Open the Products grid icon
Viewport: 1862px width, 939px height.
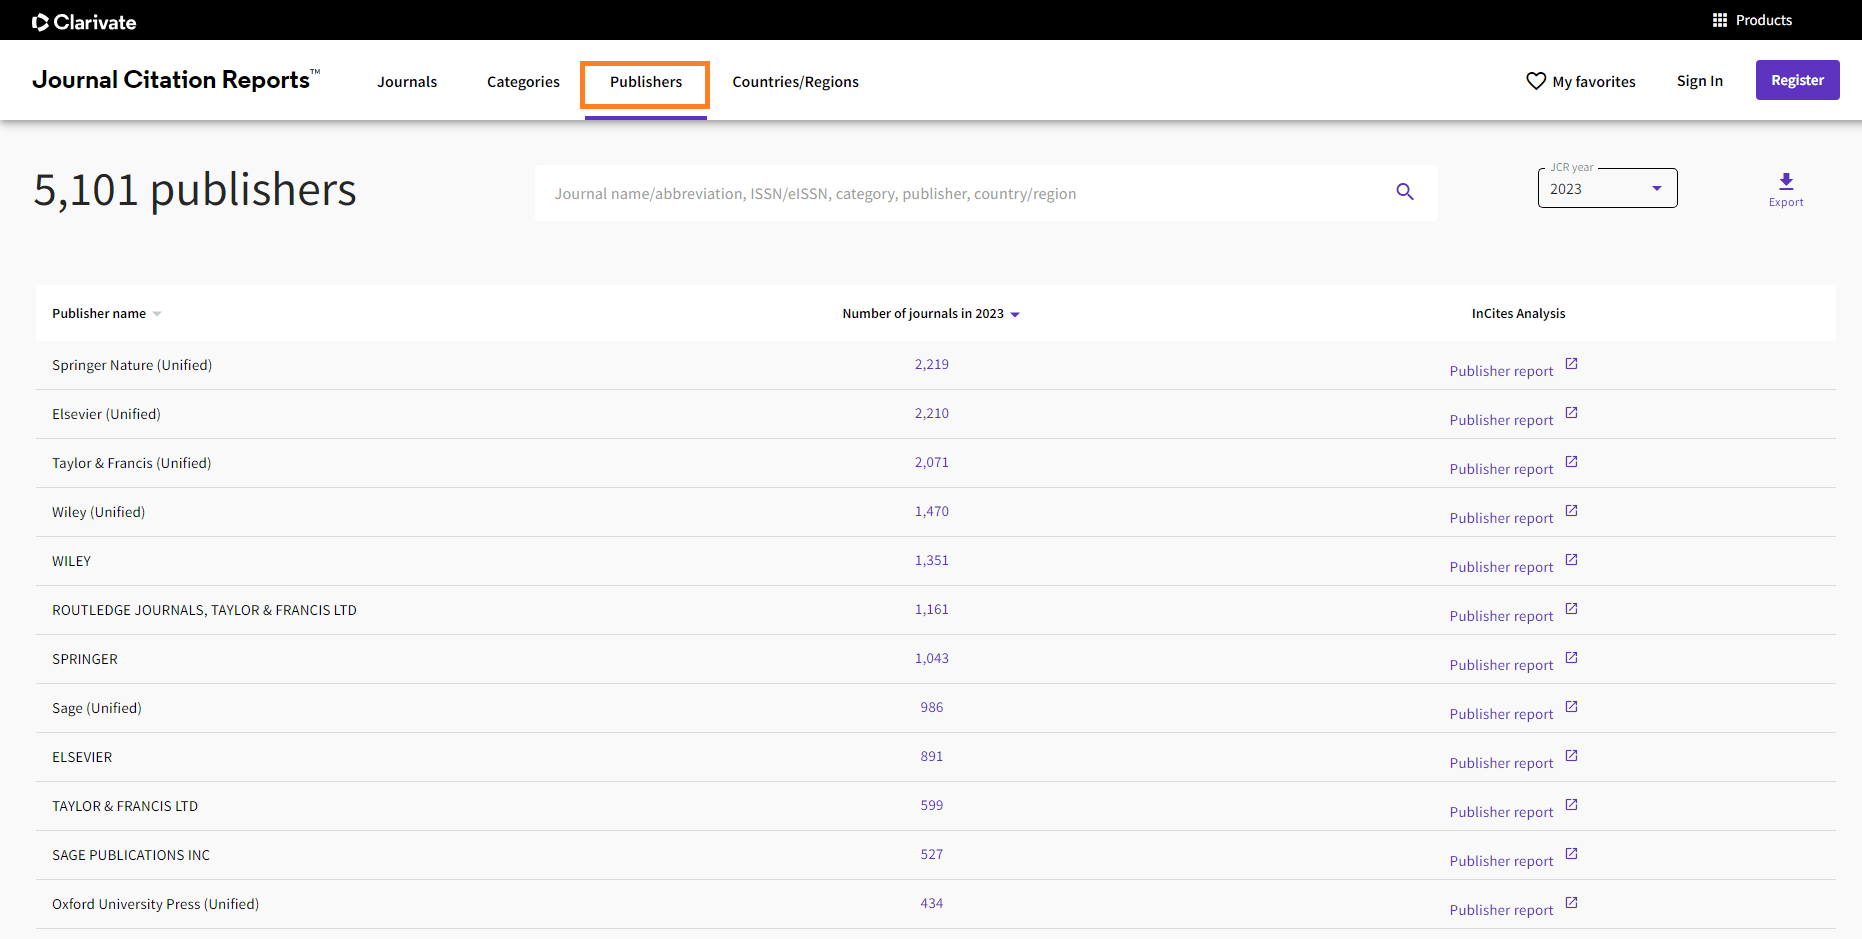tap(1720, 20)
